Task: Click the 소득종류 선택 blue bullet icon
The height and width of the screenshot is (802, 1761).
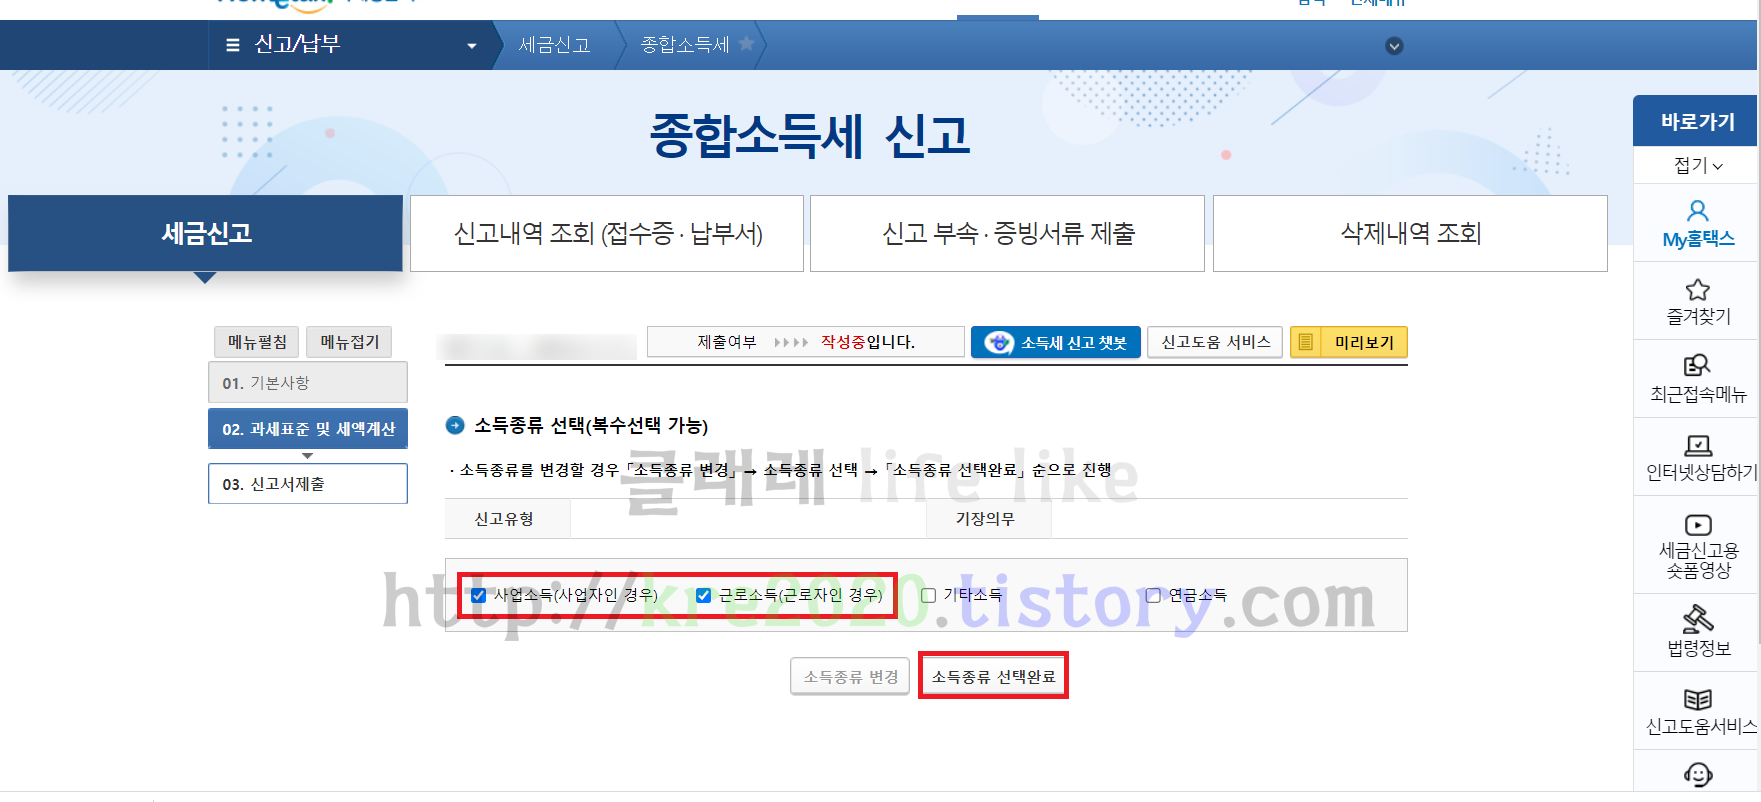Action: [455, 425]
